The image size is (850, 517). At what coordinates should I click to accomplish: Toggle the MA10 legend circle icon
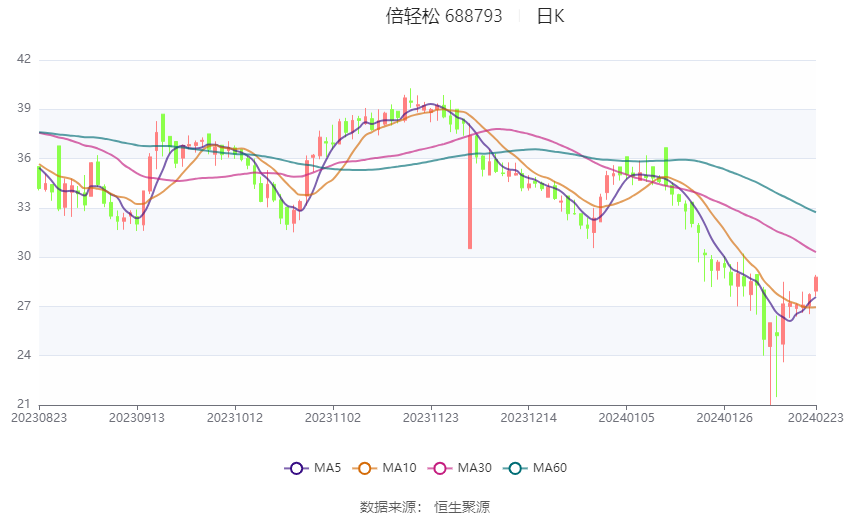tap(364, 468)
